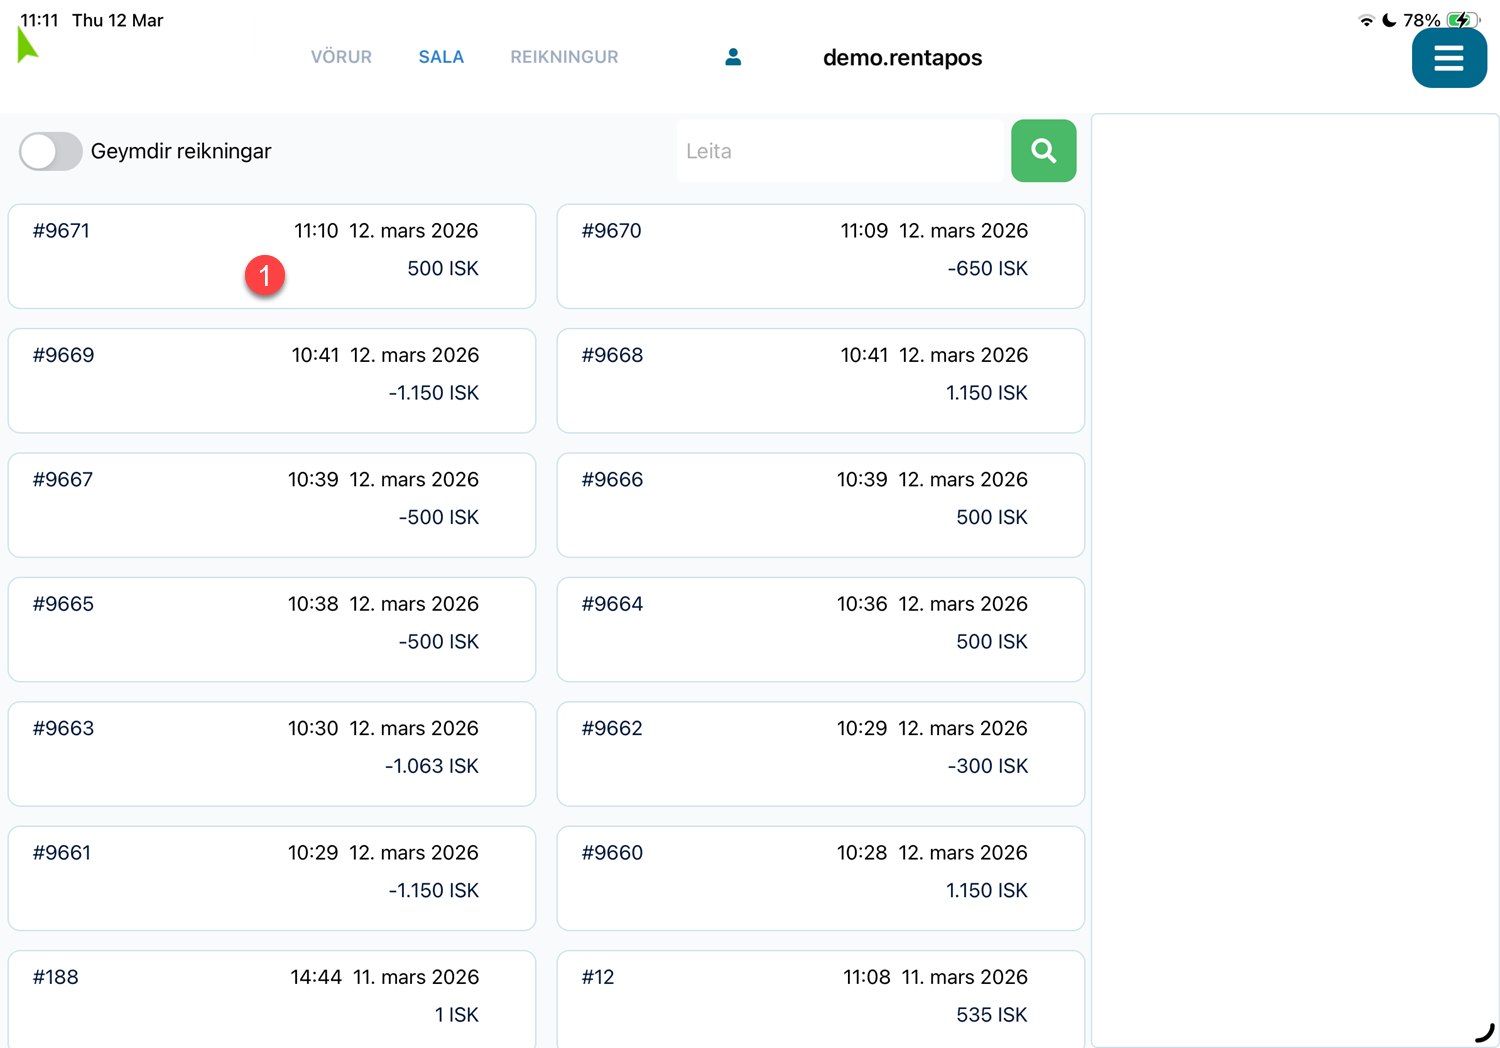Click the green logo in top corner
Image resolution: width=1500 pixels, height=1048 pixels.
coord(27,46)
